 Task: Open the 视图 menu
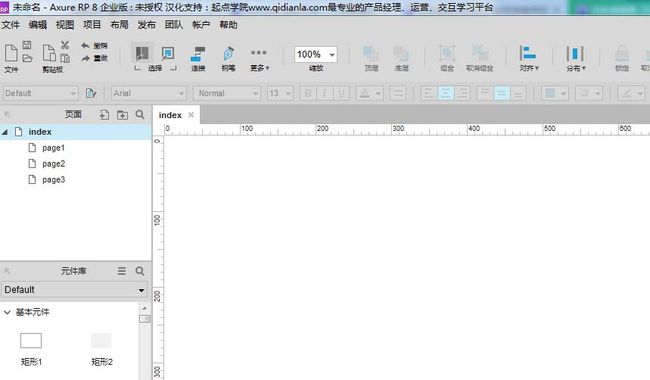(x=65, y=25)
